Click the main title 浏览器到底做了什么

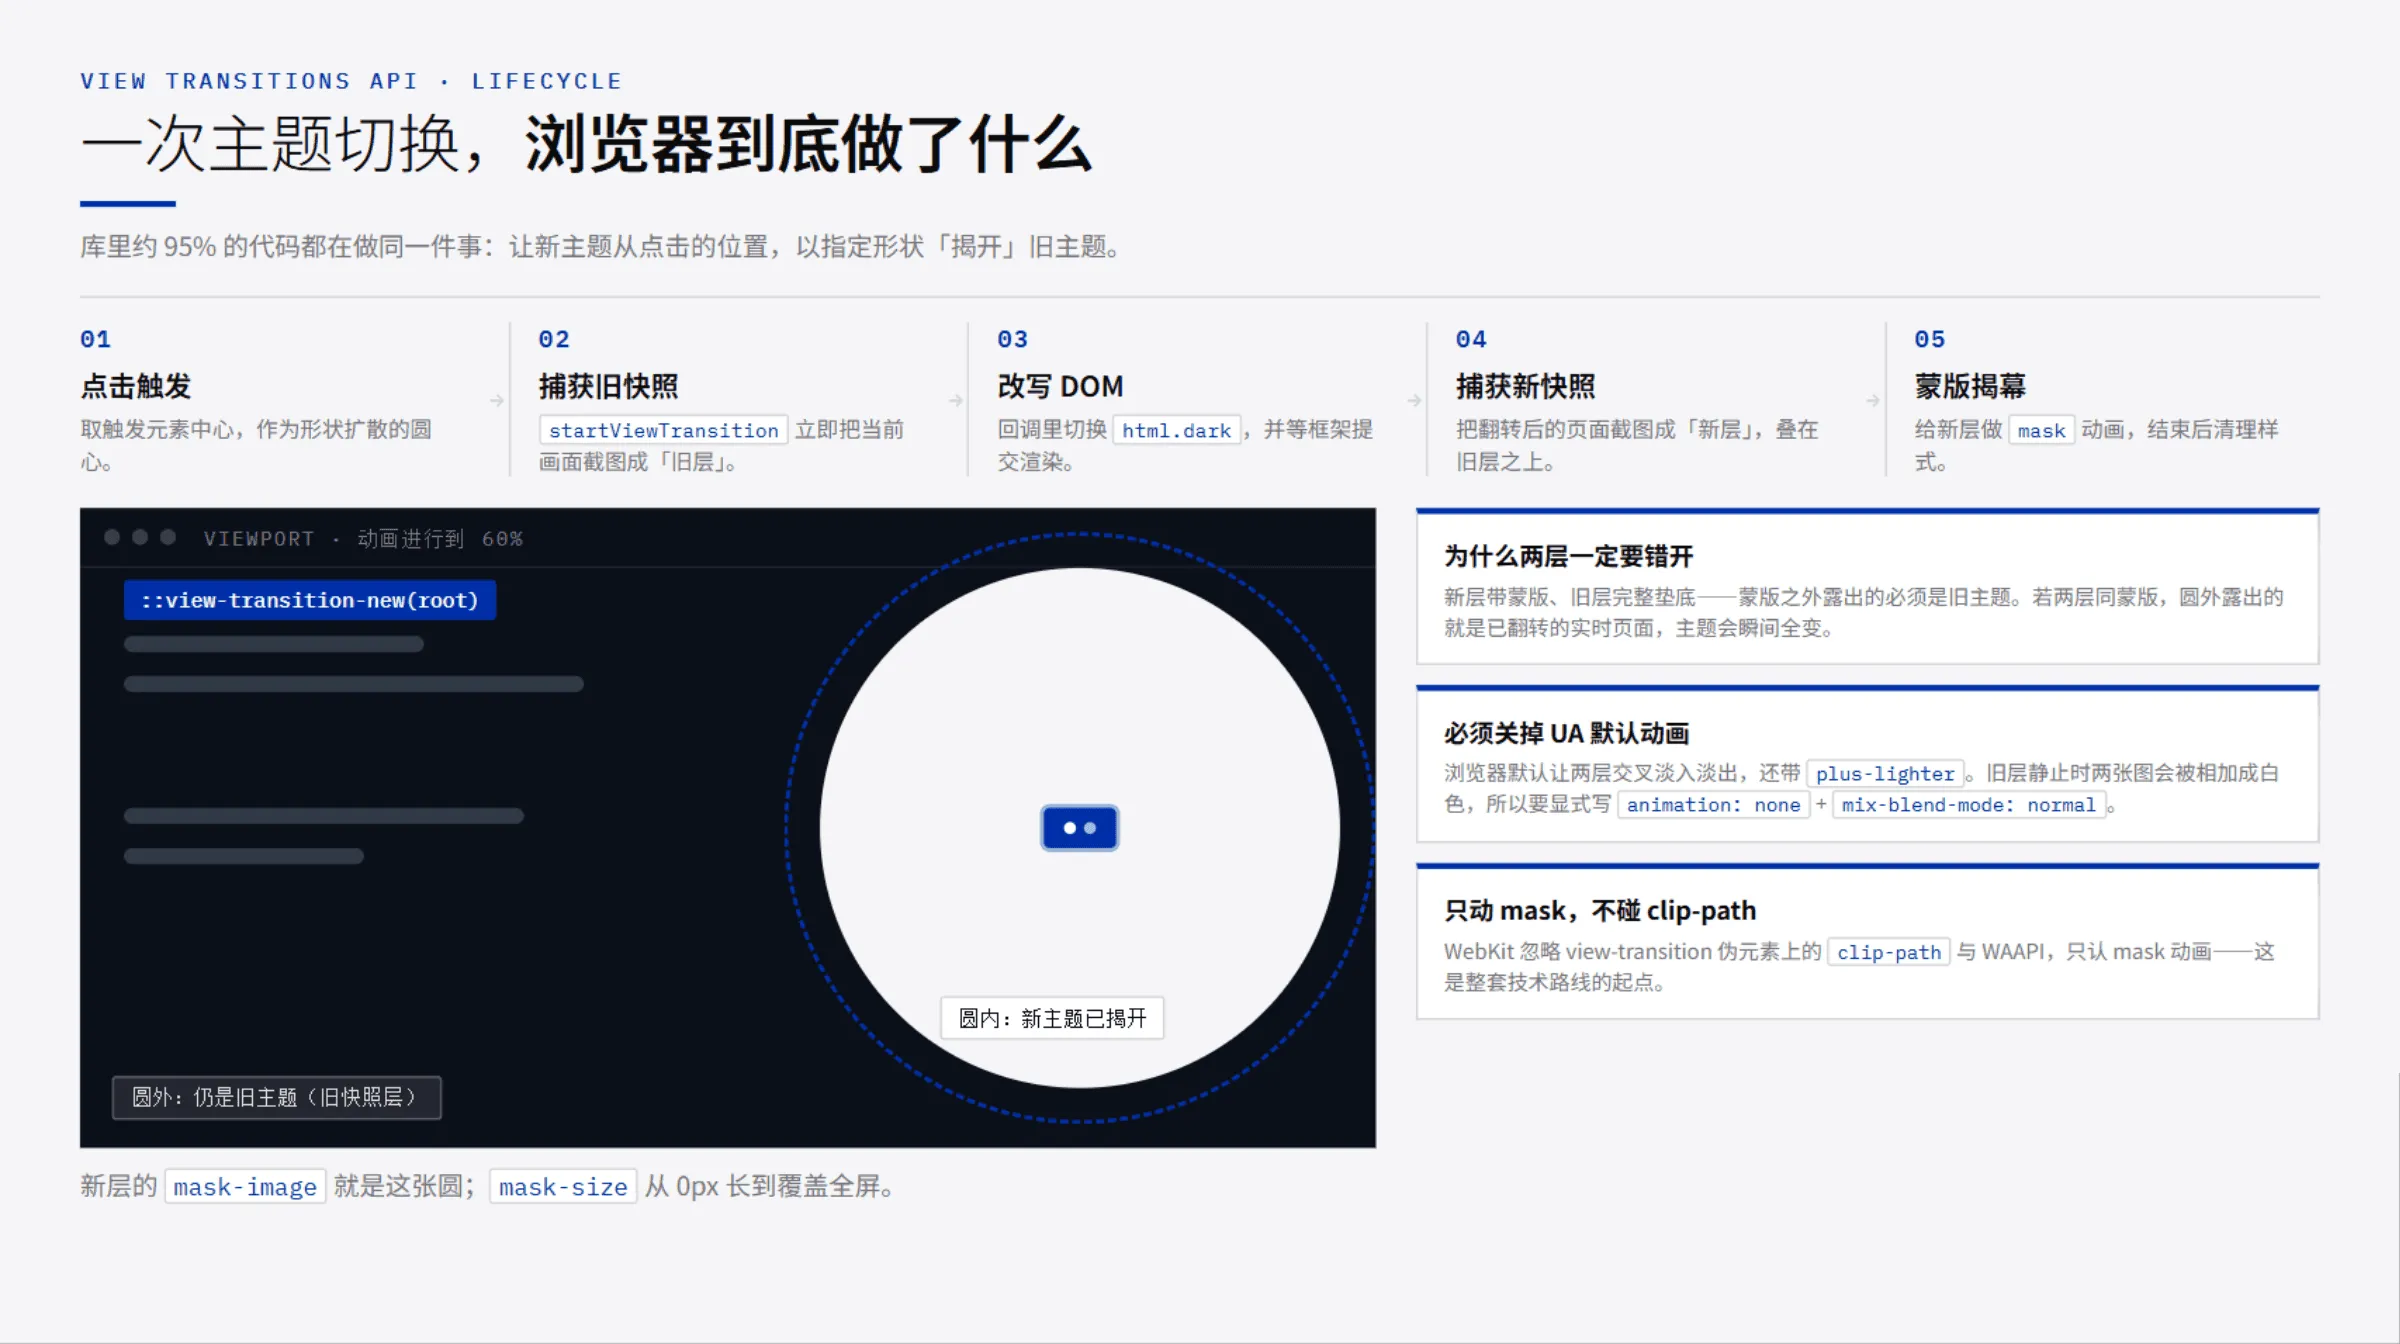(807, 144)
